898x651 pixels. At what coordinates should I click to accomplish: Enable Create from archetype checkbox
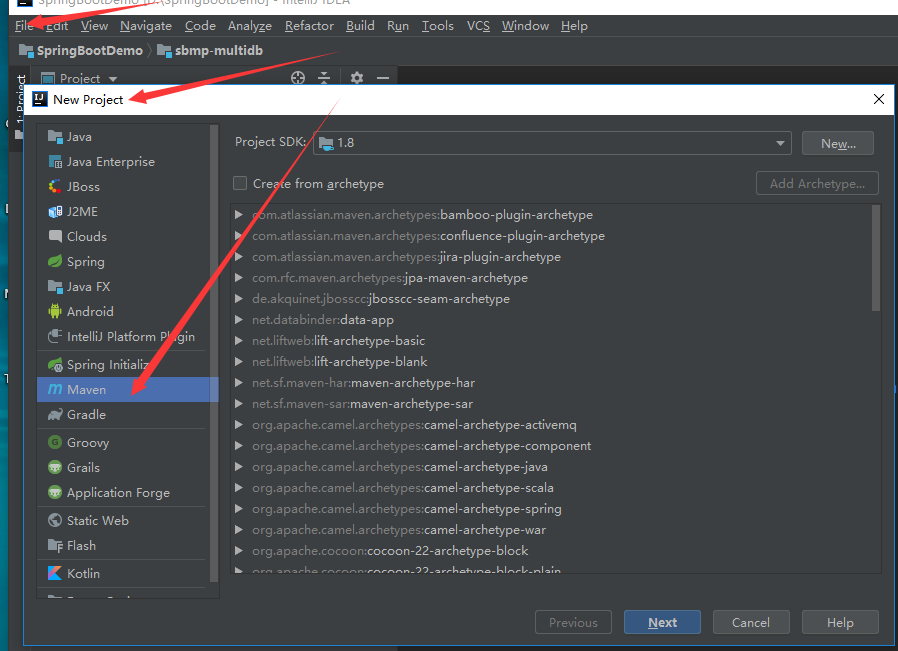tap(240, 183)
